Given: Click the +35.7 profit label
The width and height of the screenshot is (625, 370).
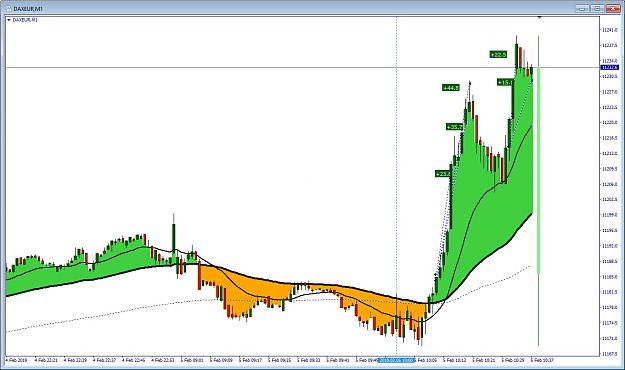Looking at the screenshot, I should coord(454,127).
